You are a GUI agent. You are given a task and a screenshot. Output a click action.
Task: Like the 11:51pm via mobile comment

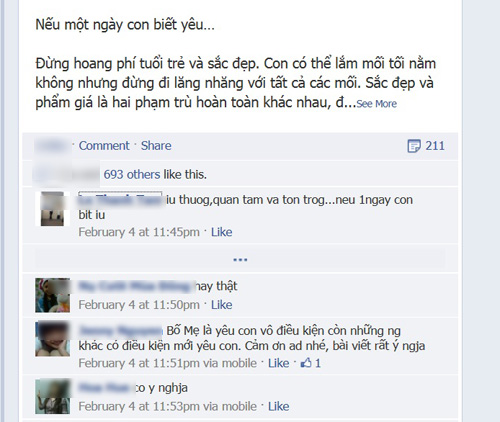point(279,363)
